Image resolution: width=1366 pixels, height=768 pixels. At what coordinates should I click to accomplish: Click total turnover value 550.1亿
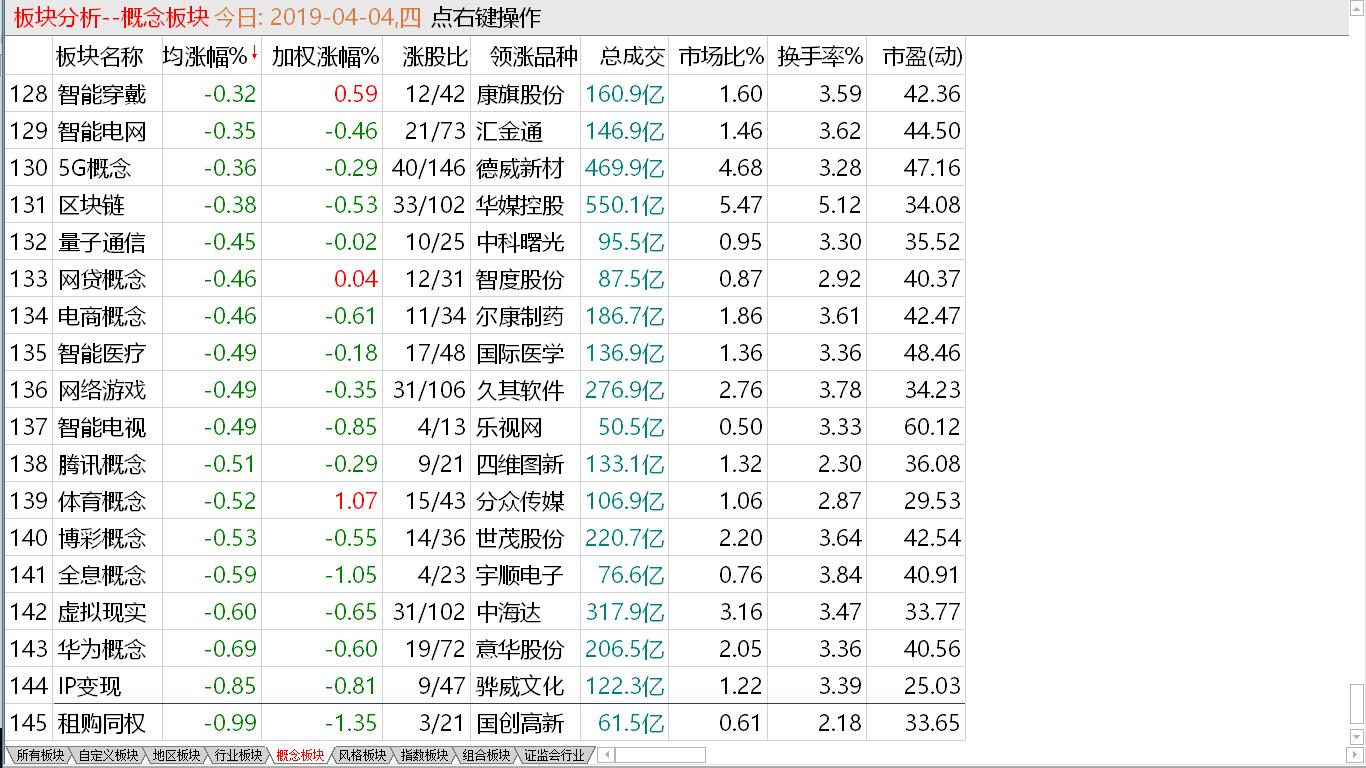[625, 205]
